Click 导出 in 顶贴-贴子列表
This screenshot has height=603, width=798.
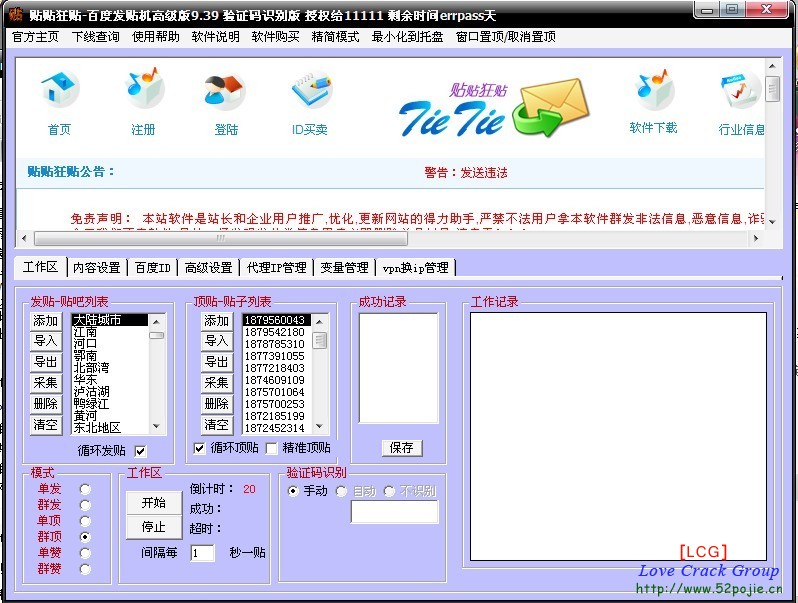tap(217, 362)
